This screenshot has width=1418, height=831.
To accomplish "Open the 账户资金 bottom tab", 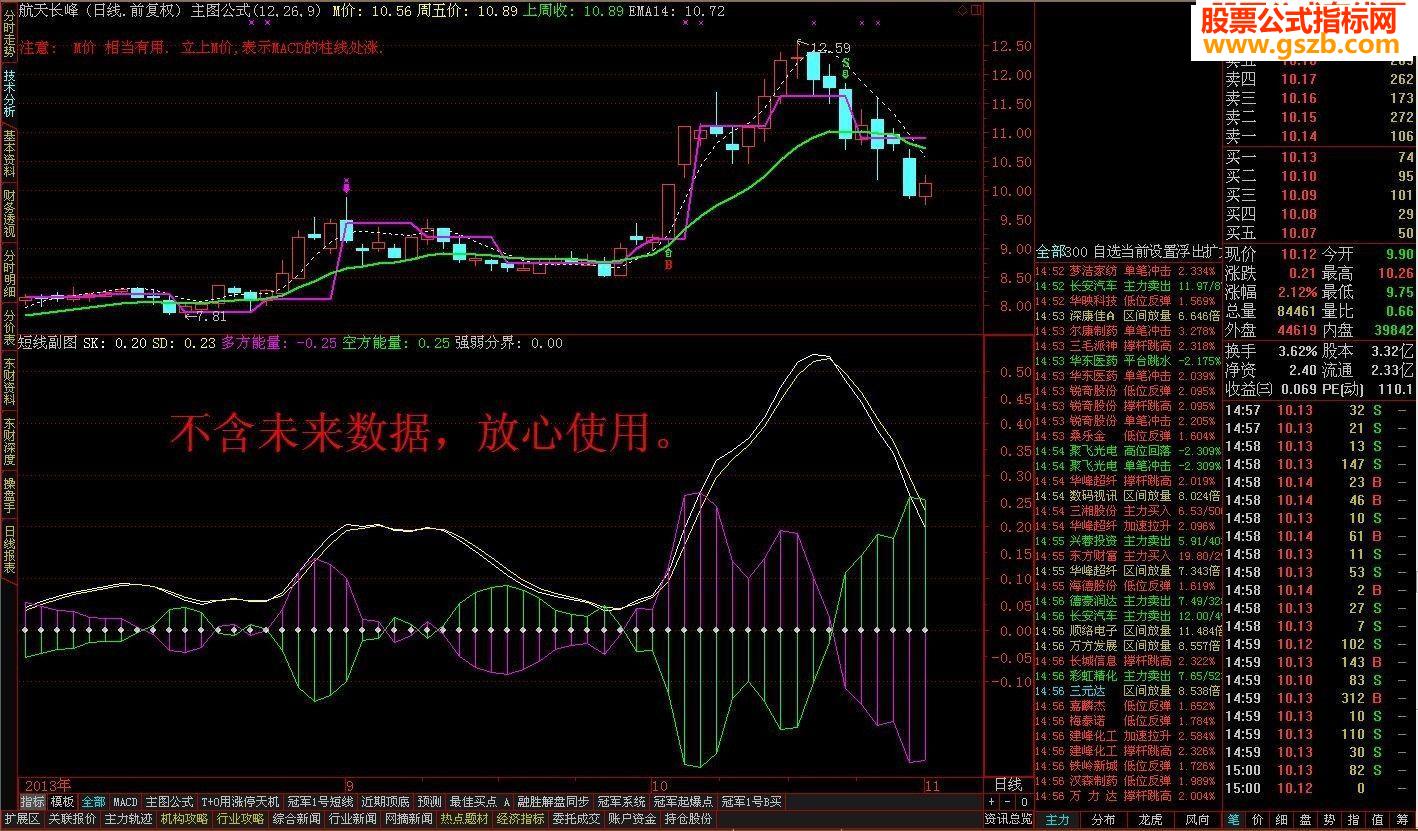I will coord(632,819).
